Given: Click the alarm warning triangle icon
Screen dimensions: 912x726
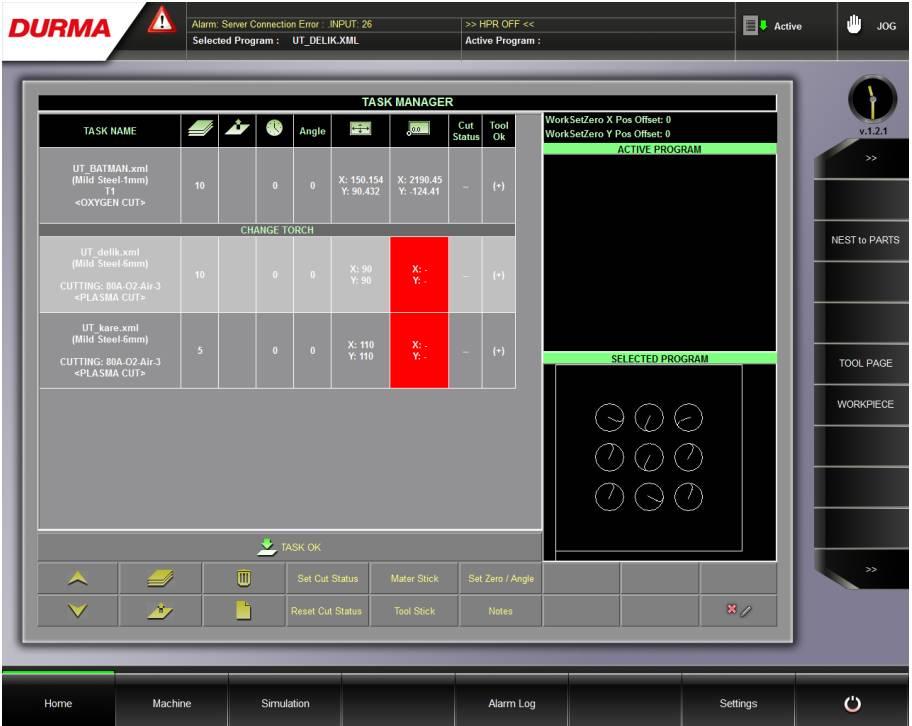Looking at the screenshot, I should 161,19.
